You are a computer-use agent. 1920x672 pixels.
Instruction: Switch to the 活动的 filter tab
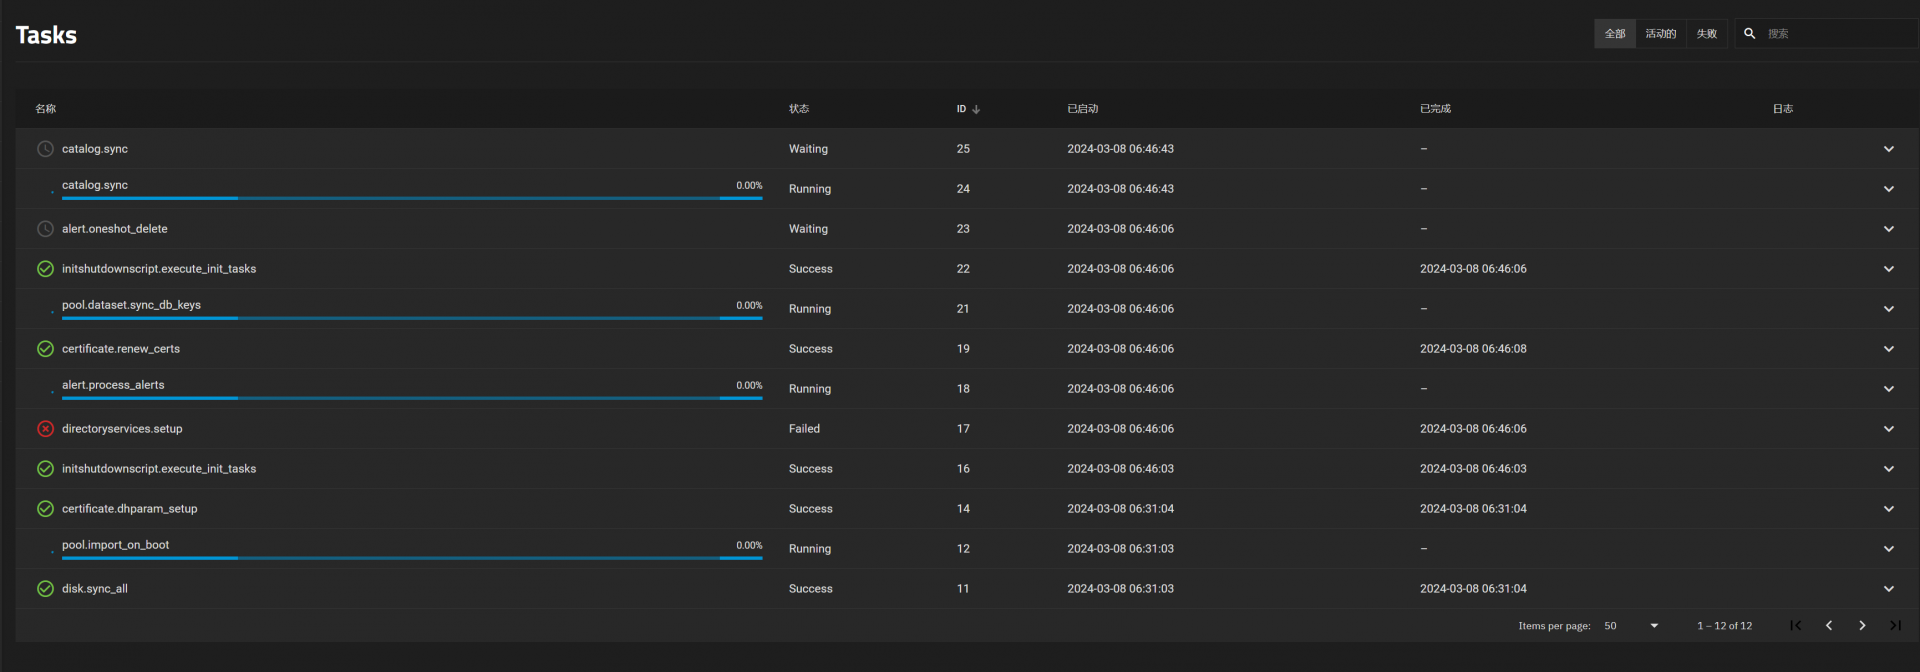(x=1660, y=34)
